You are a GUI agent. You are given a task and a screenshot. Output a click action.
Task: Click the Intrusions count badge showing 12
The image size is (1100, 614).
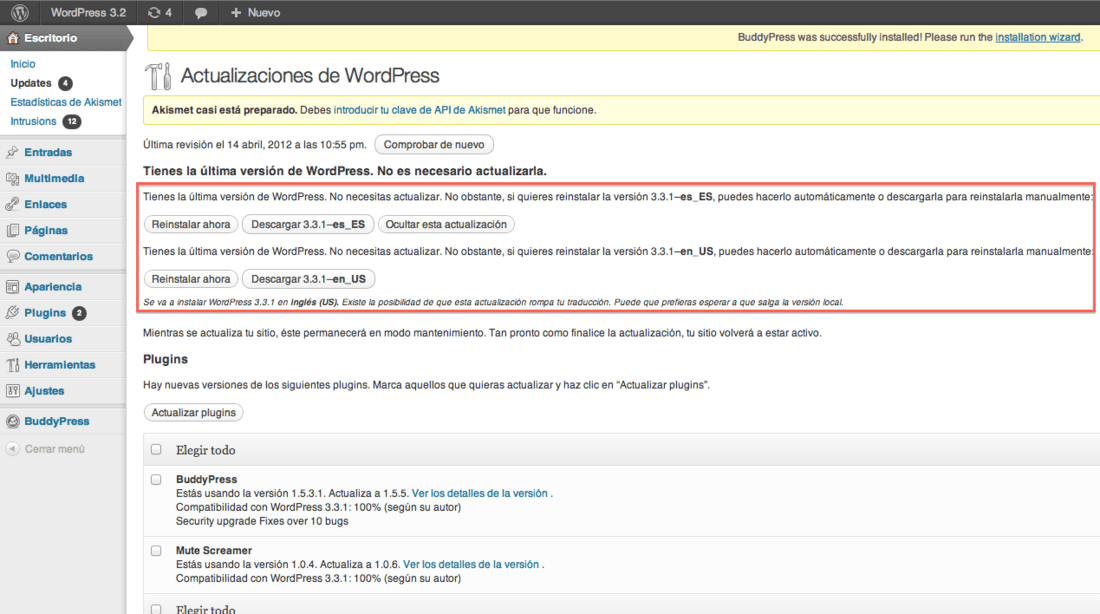tap(72, 121)
